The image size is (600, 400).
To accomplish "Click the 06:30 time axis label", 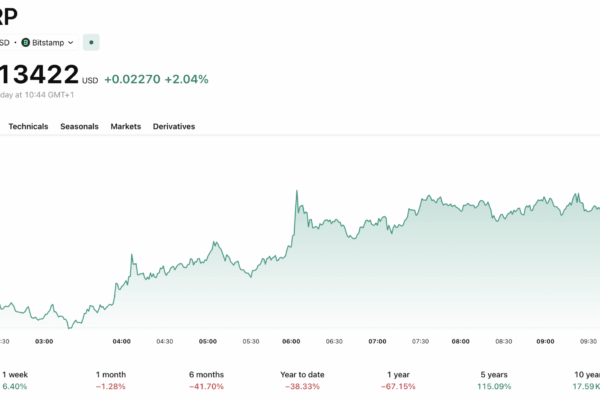I will 334,341.
